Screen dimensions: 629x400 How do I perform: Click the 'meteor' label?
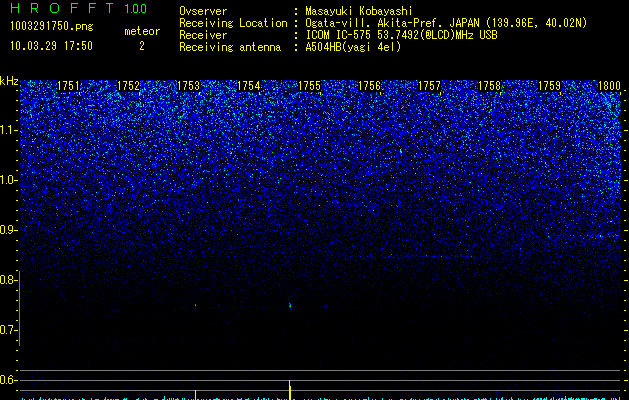[142, 31]
